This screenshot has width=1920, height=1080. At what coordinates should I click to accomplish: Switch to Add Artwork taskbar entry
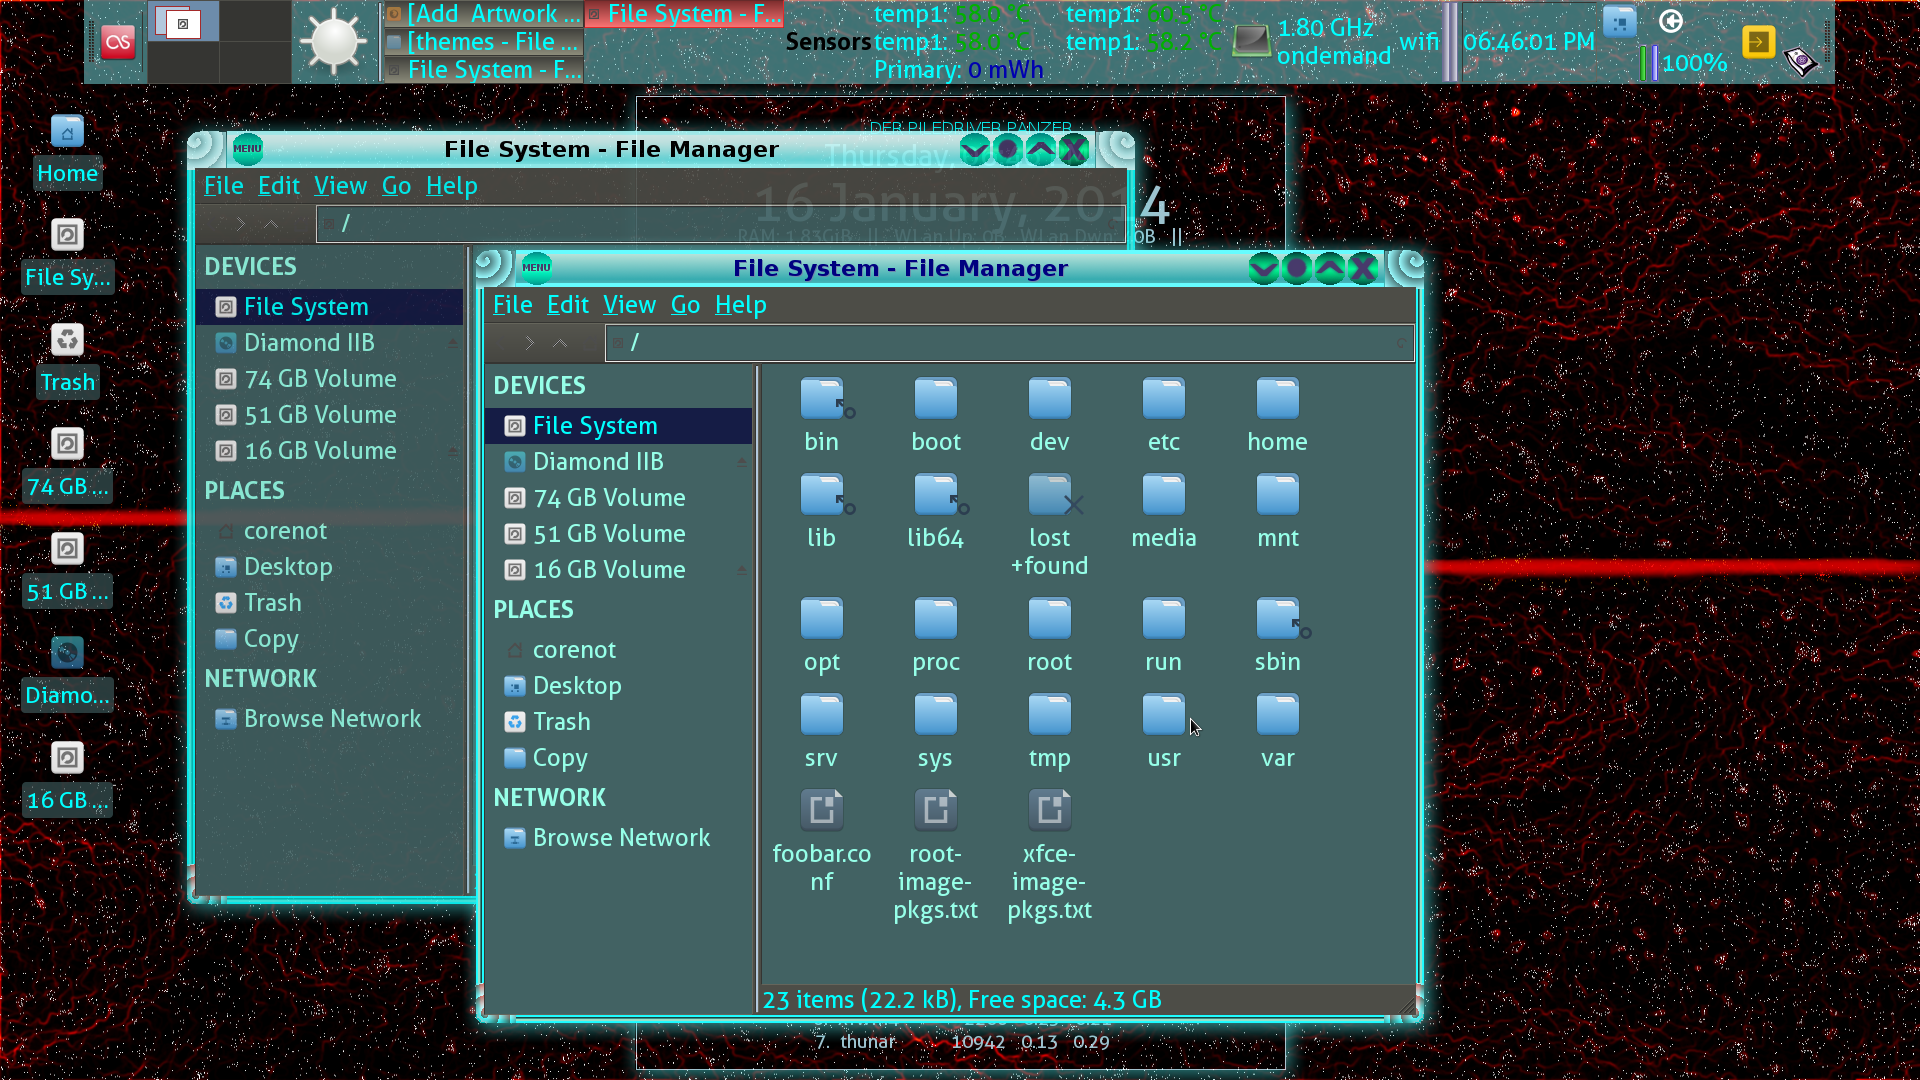[483, 14]
